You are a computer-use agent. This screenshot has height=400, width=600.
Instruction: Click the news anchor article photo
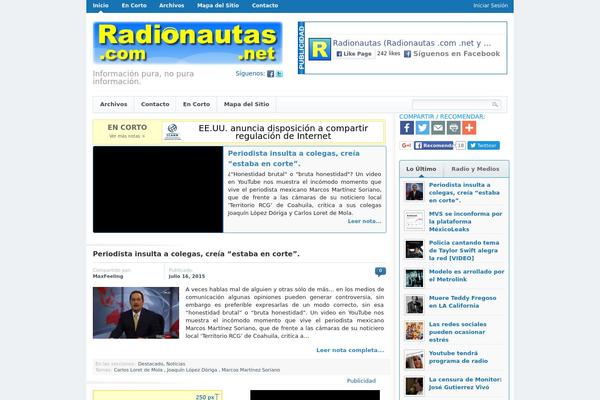(136, 313)
